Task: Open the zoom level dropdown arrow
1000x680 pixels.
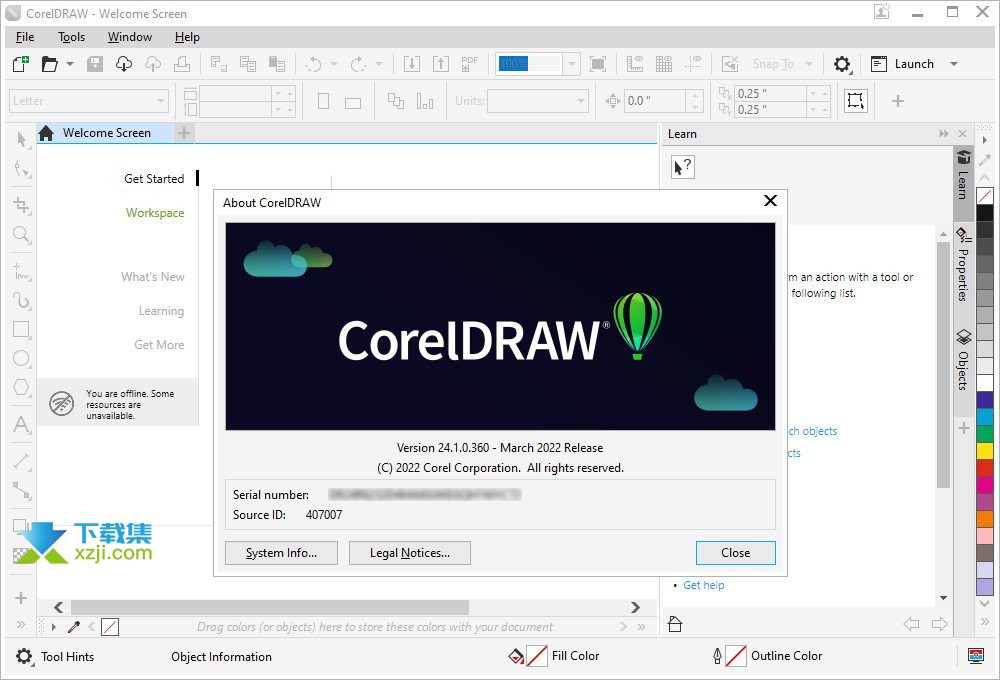Action: coord(572,64)
